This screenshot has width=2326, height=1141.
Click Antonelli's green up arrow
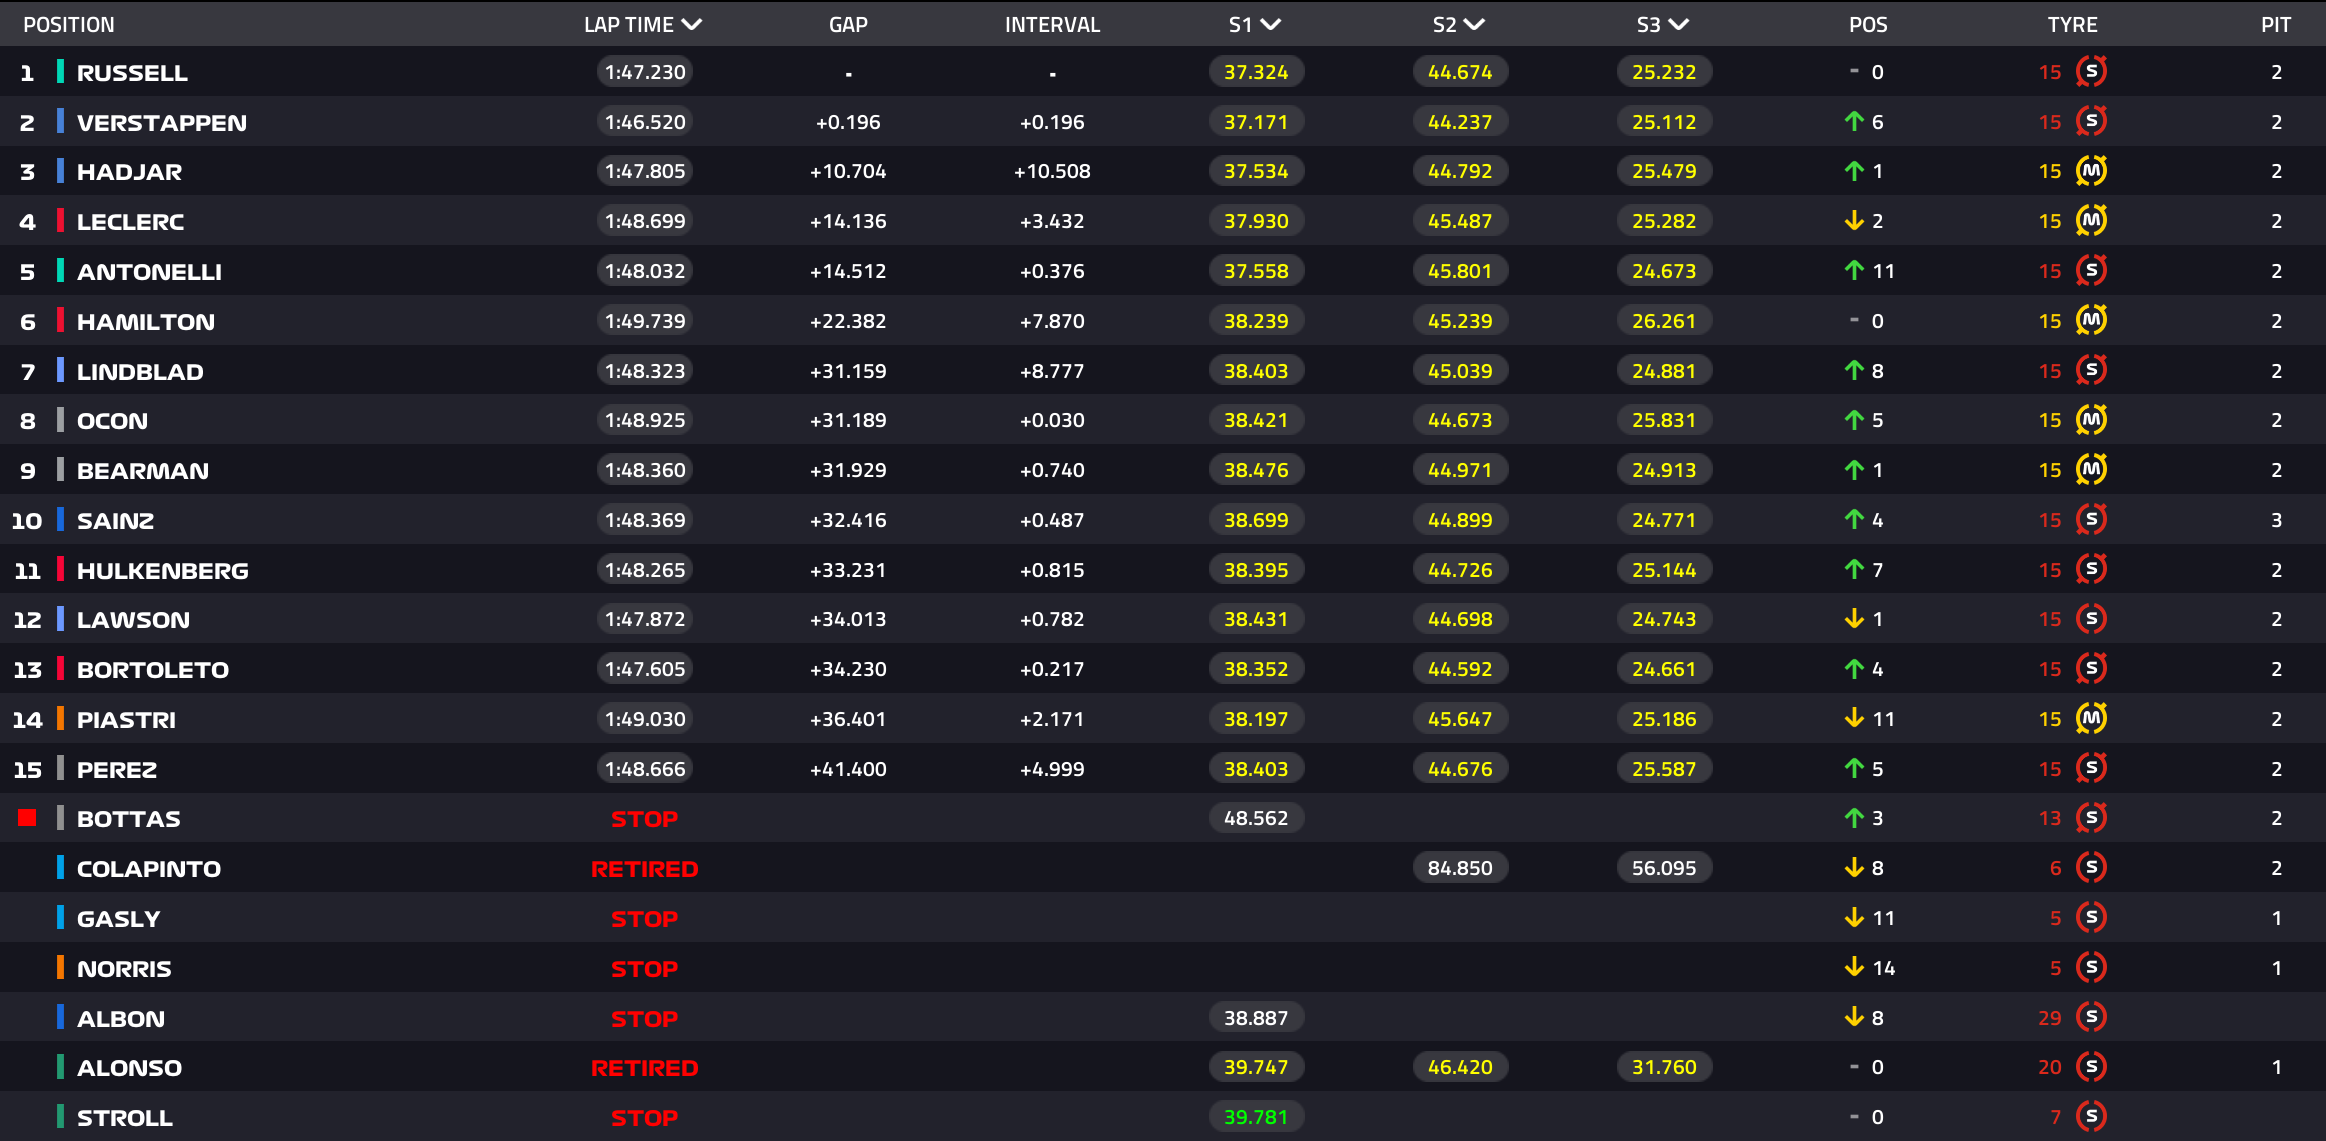[x=1854, y=271]
